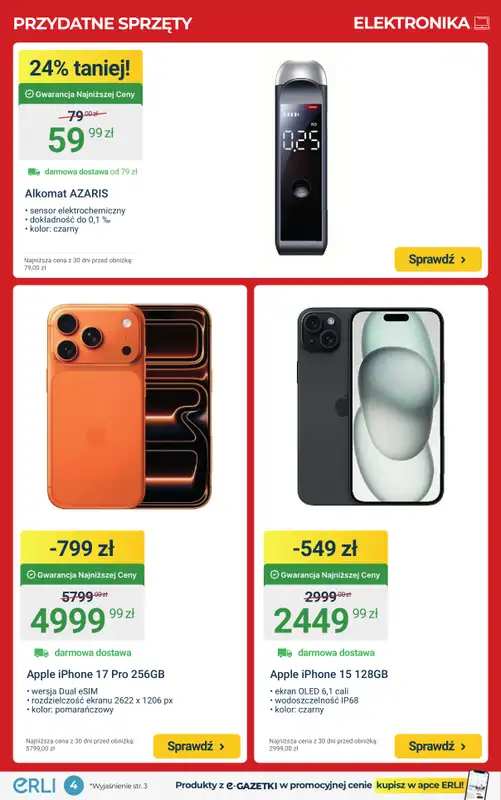
Task: Open the AZARIS breathalyzer product image
Action: click(x=301, y=158)
